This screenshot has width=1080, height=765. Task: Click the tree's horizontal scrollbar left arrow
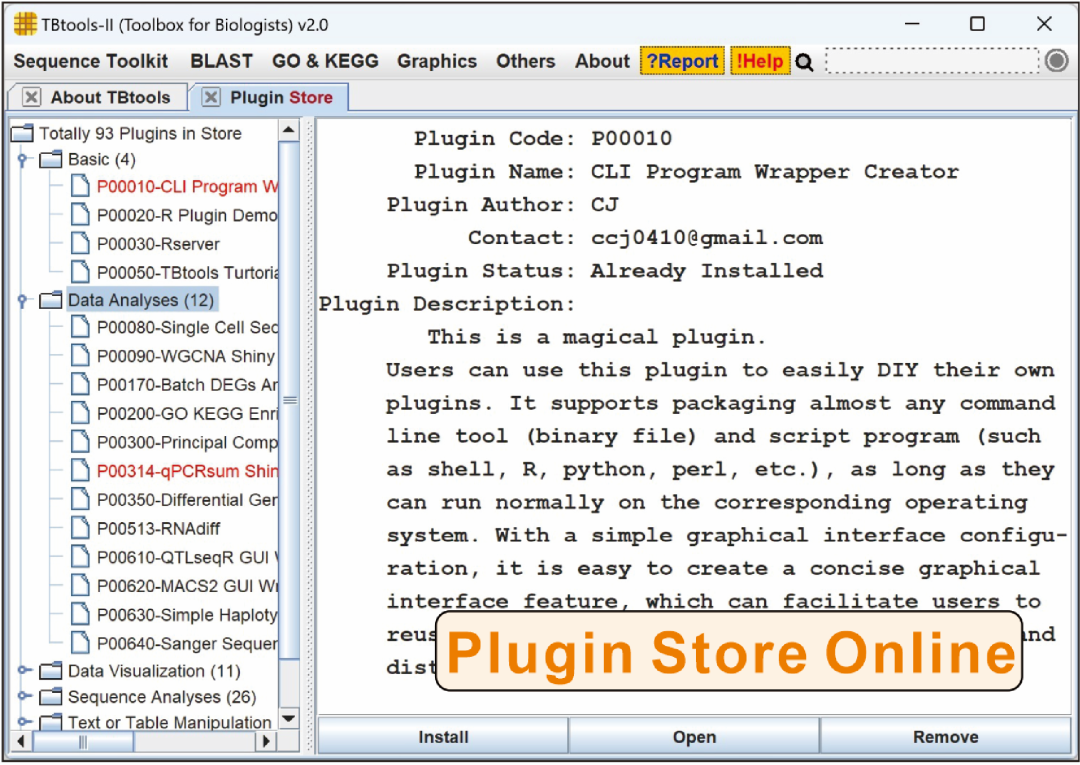[21, 742]
